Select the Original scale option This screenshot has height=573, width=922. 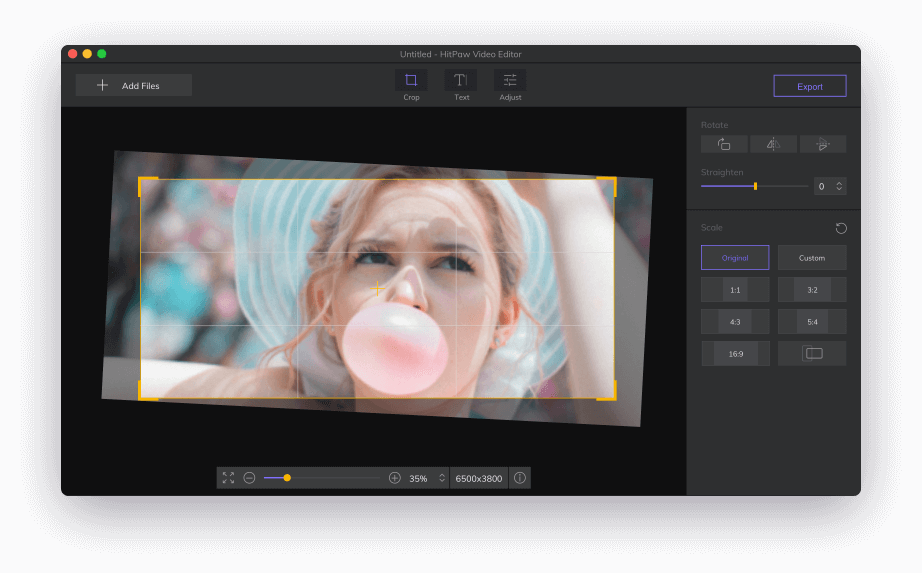(735, 258)
